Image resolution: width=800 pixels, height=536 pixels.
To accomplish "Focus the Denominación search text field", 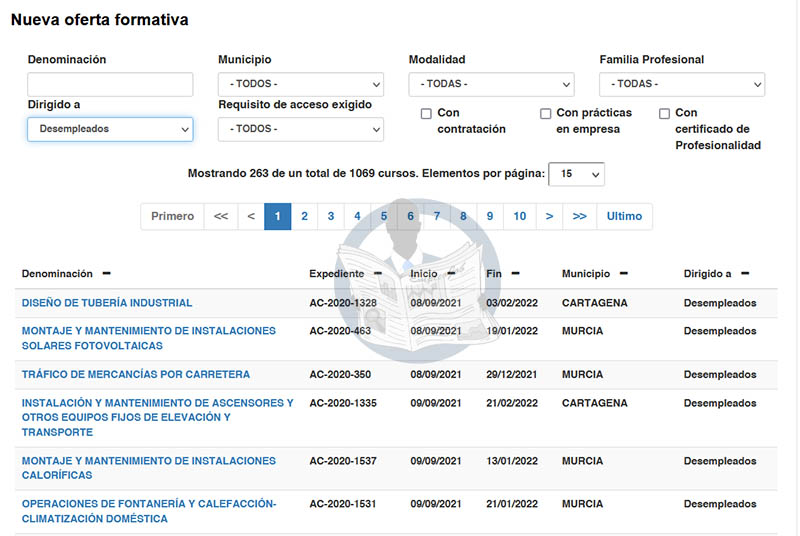I will 110,84.
